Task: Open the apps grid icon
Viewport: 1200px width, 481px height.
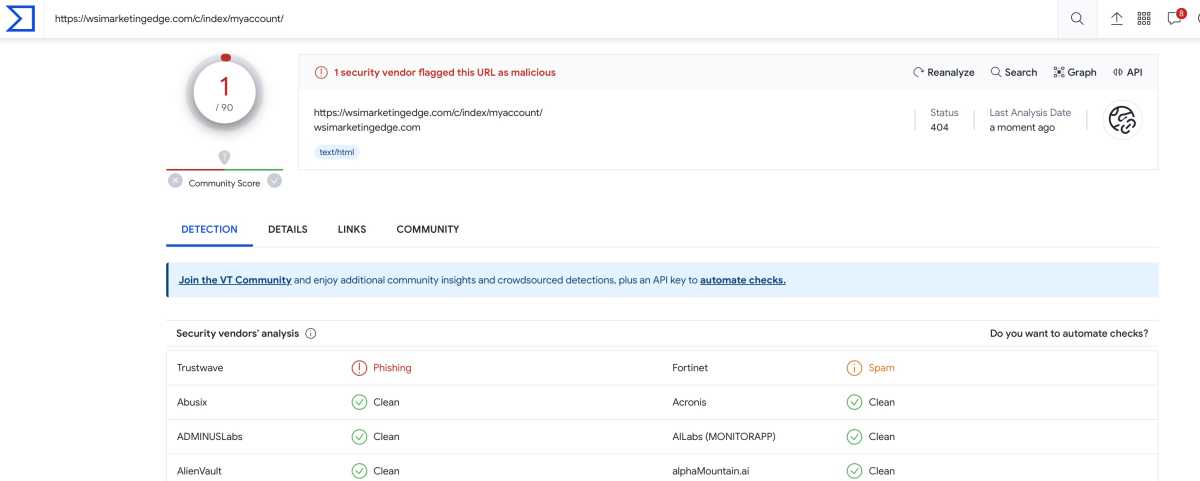Action: [1145, 18]
